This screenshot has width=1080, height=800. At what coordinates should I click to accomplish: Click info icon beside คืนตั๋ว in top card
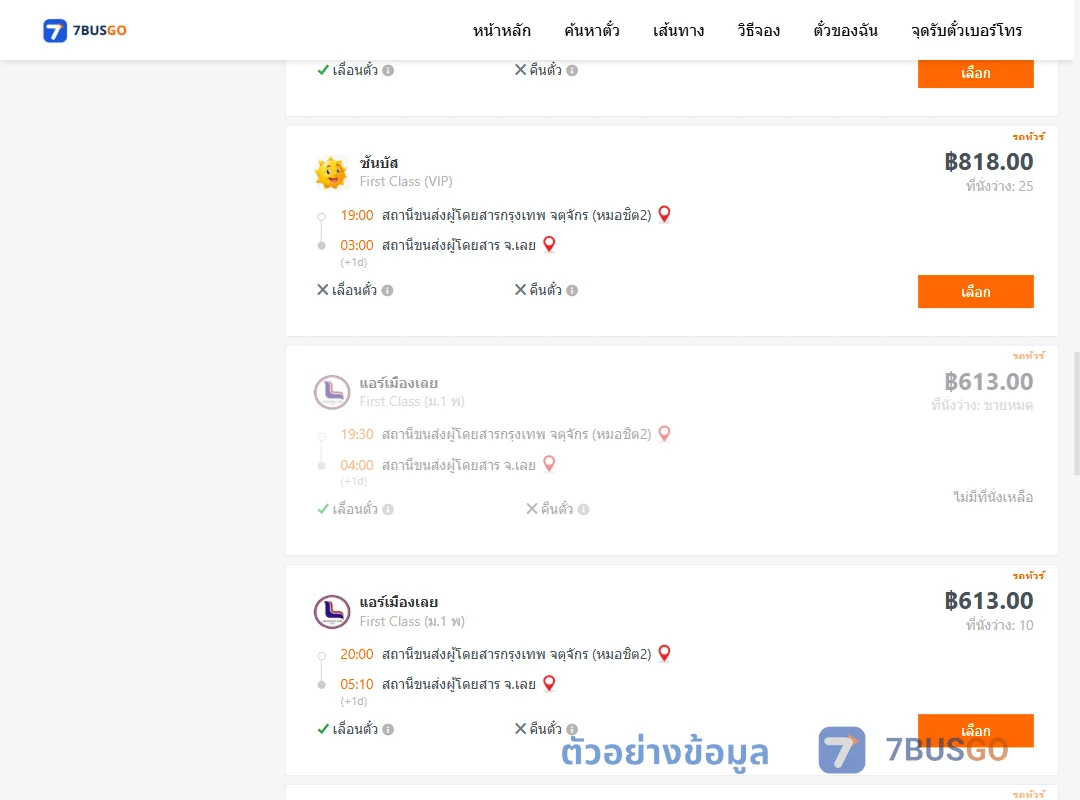tap(572, 70)
